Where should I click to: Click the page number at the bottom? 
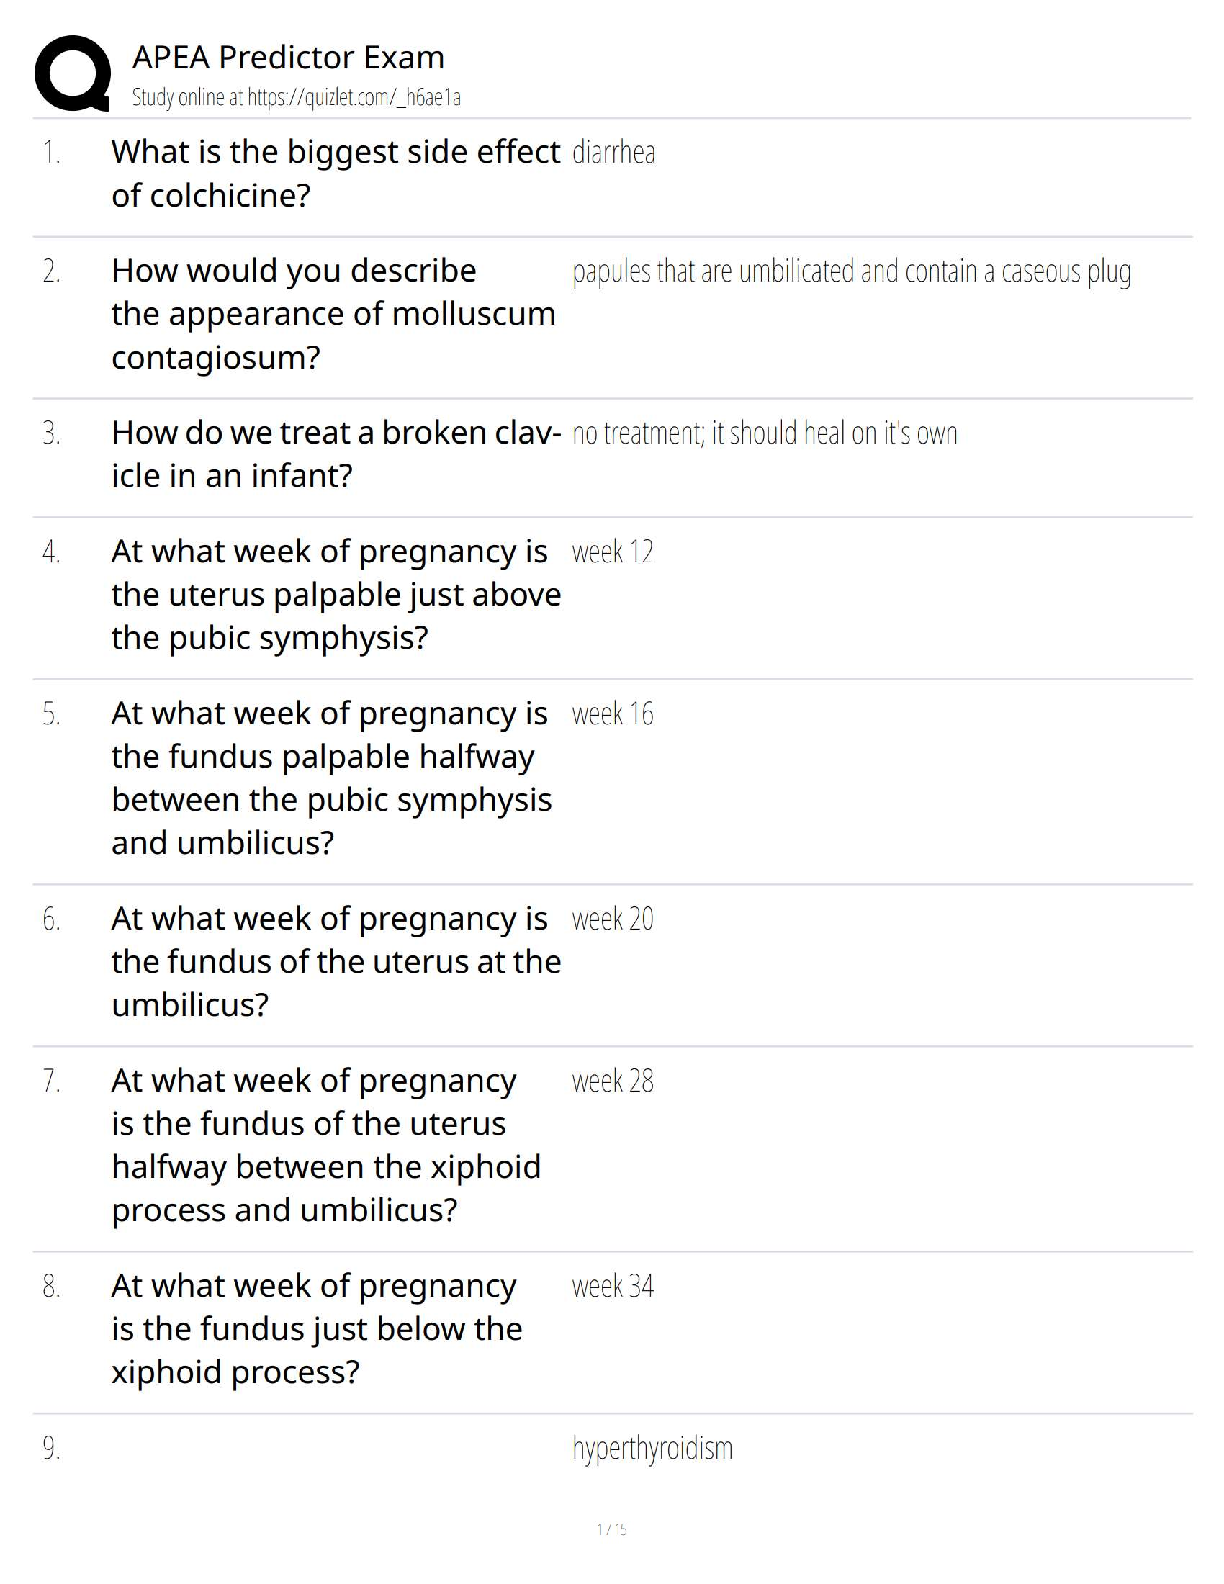611,1529
